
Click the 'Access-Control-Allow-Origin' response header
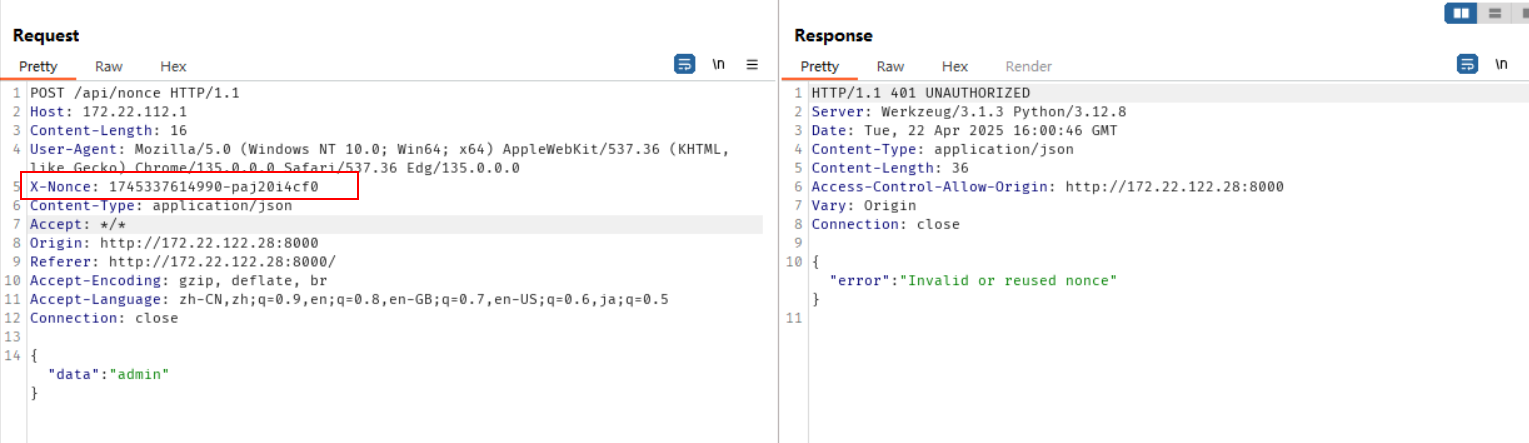click(x=1048, y=187)
